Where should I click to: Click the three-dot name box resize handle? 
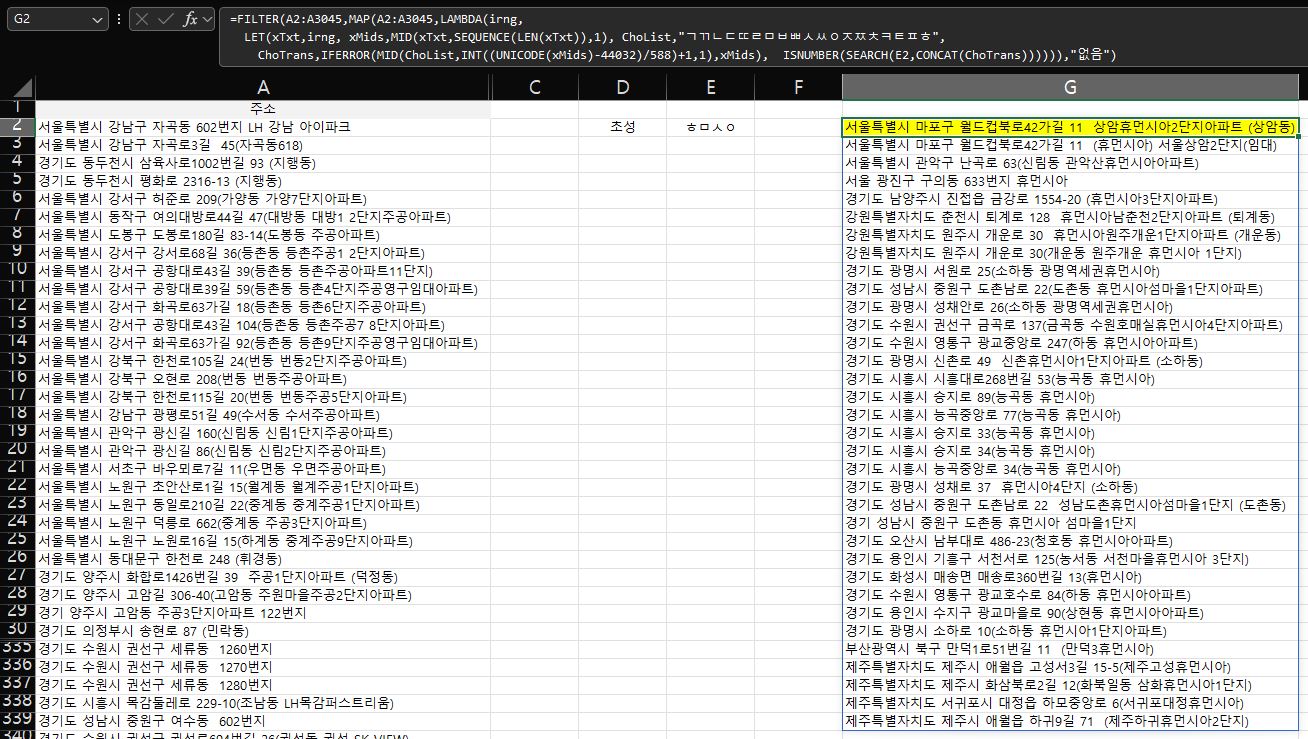(120, 19)
